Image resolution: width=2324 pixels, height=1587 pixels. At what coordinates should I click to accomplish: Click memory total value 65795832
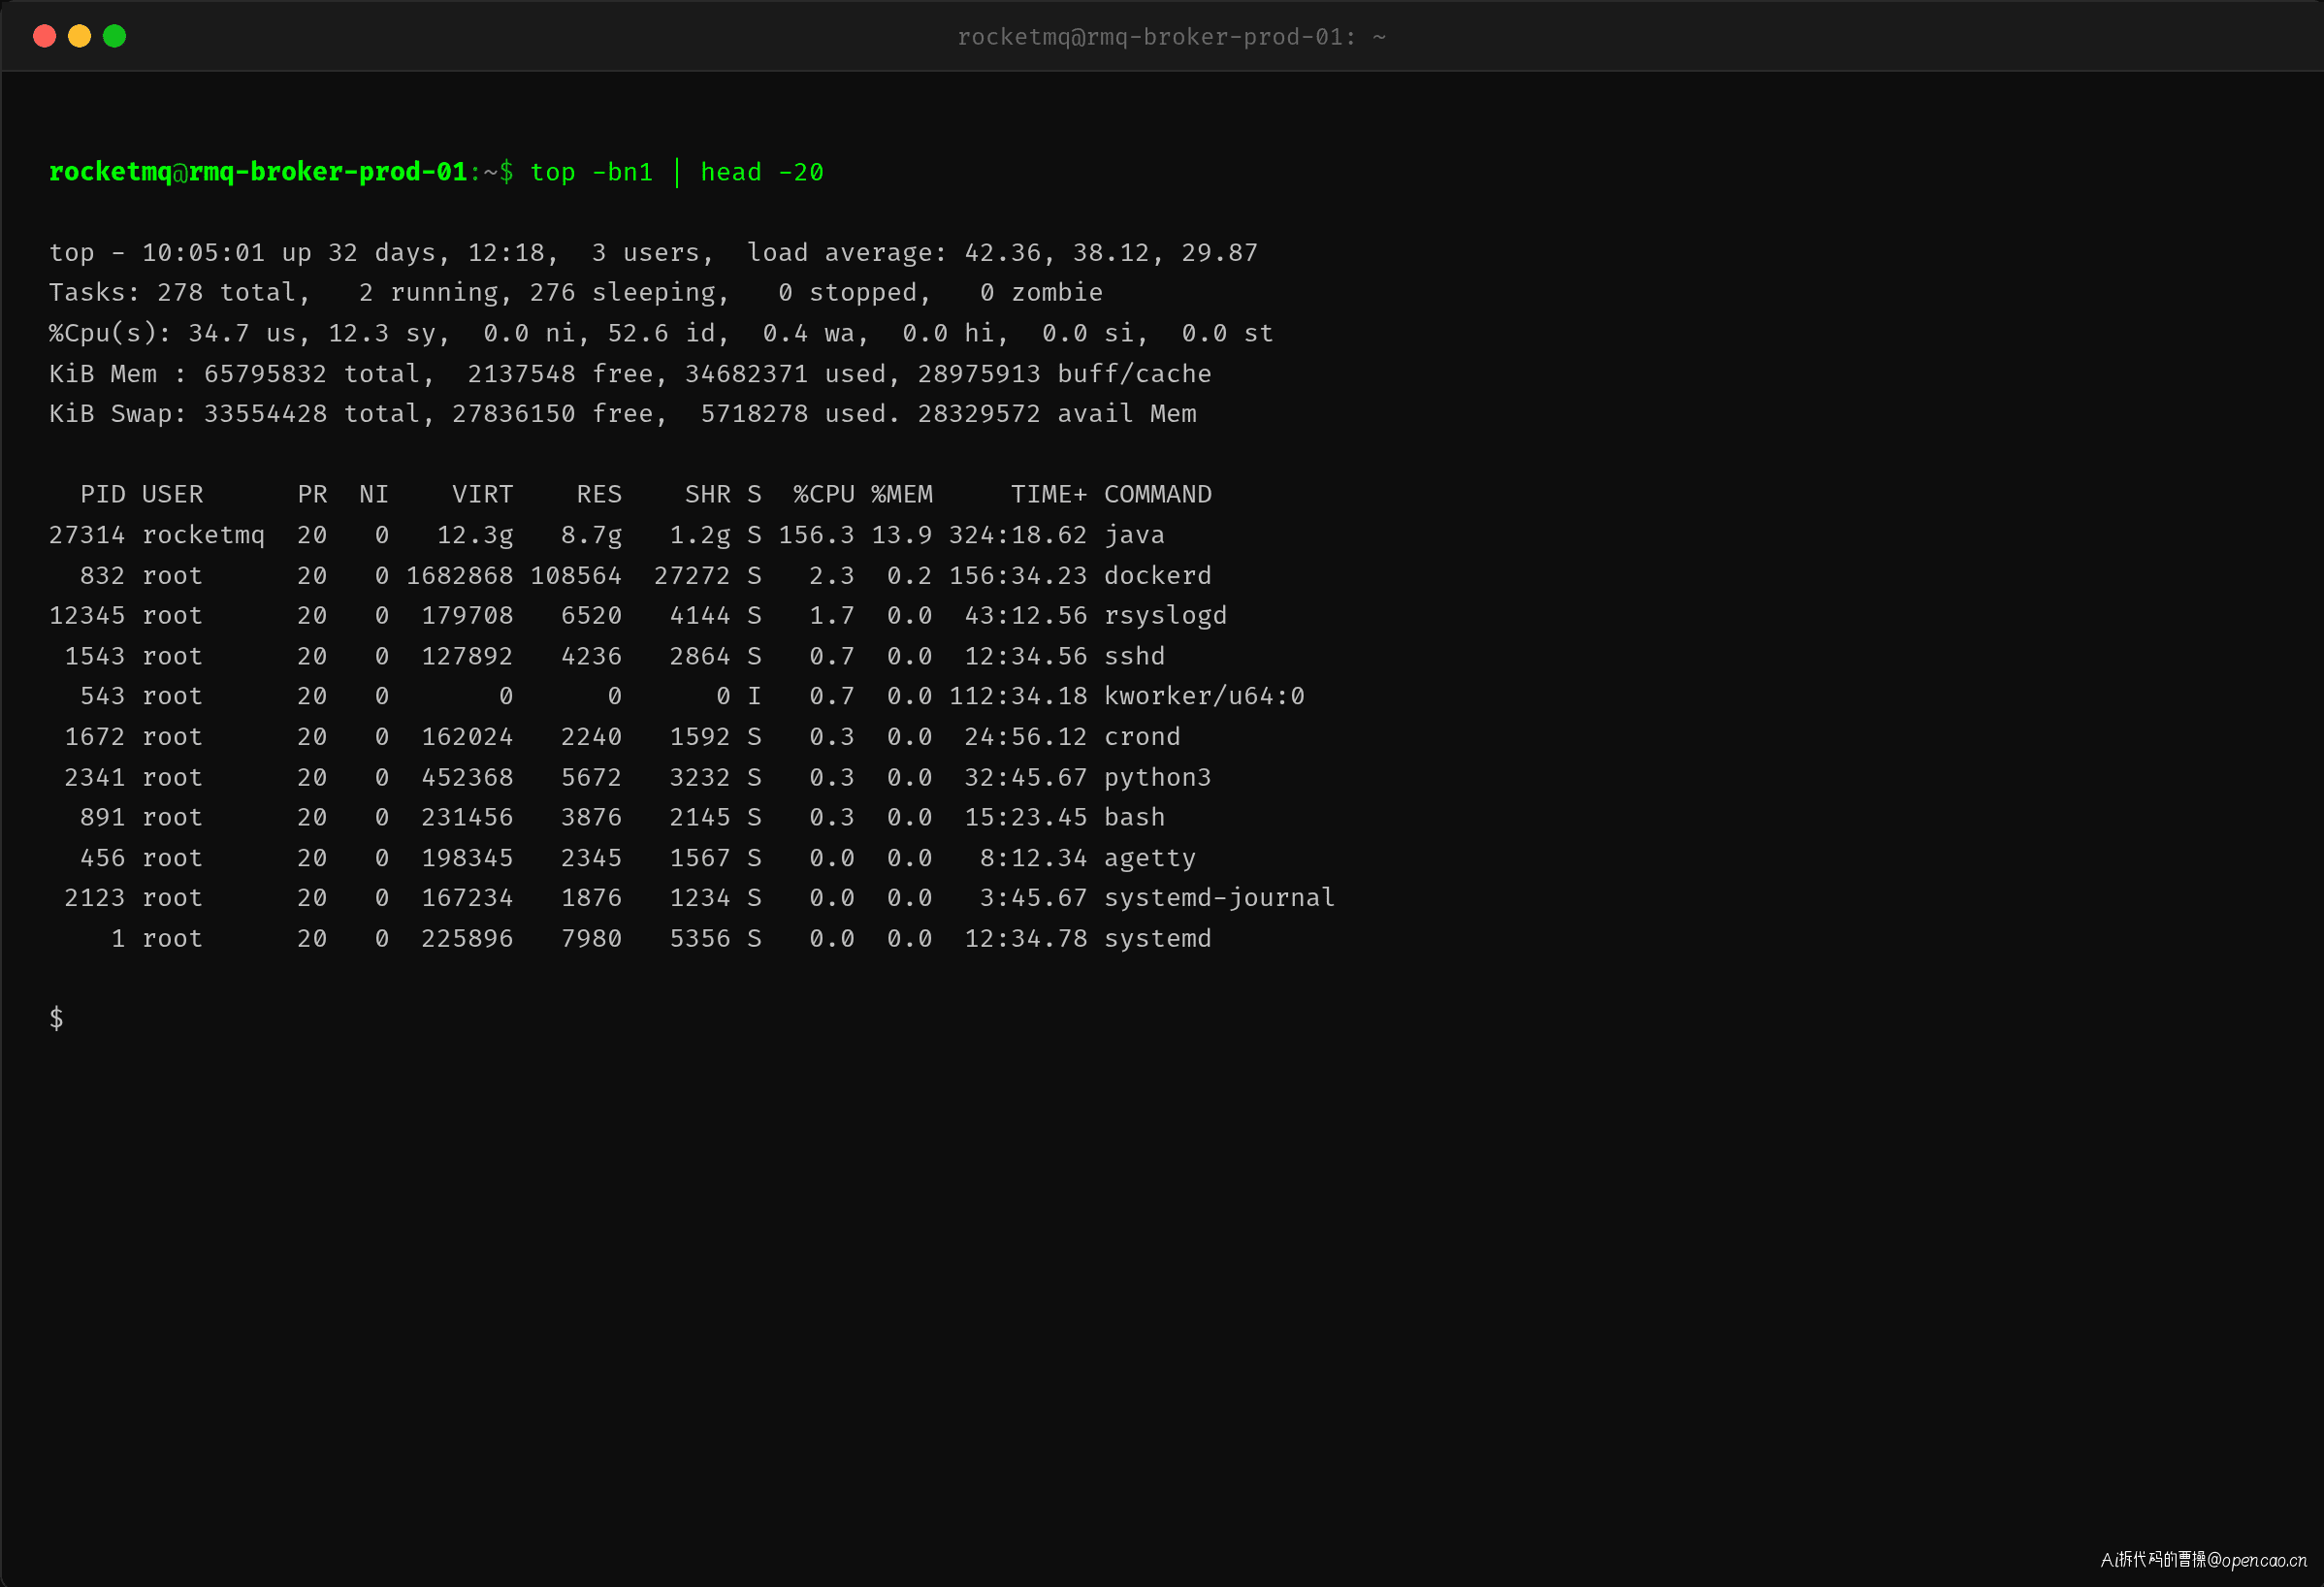pos(265,373)
